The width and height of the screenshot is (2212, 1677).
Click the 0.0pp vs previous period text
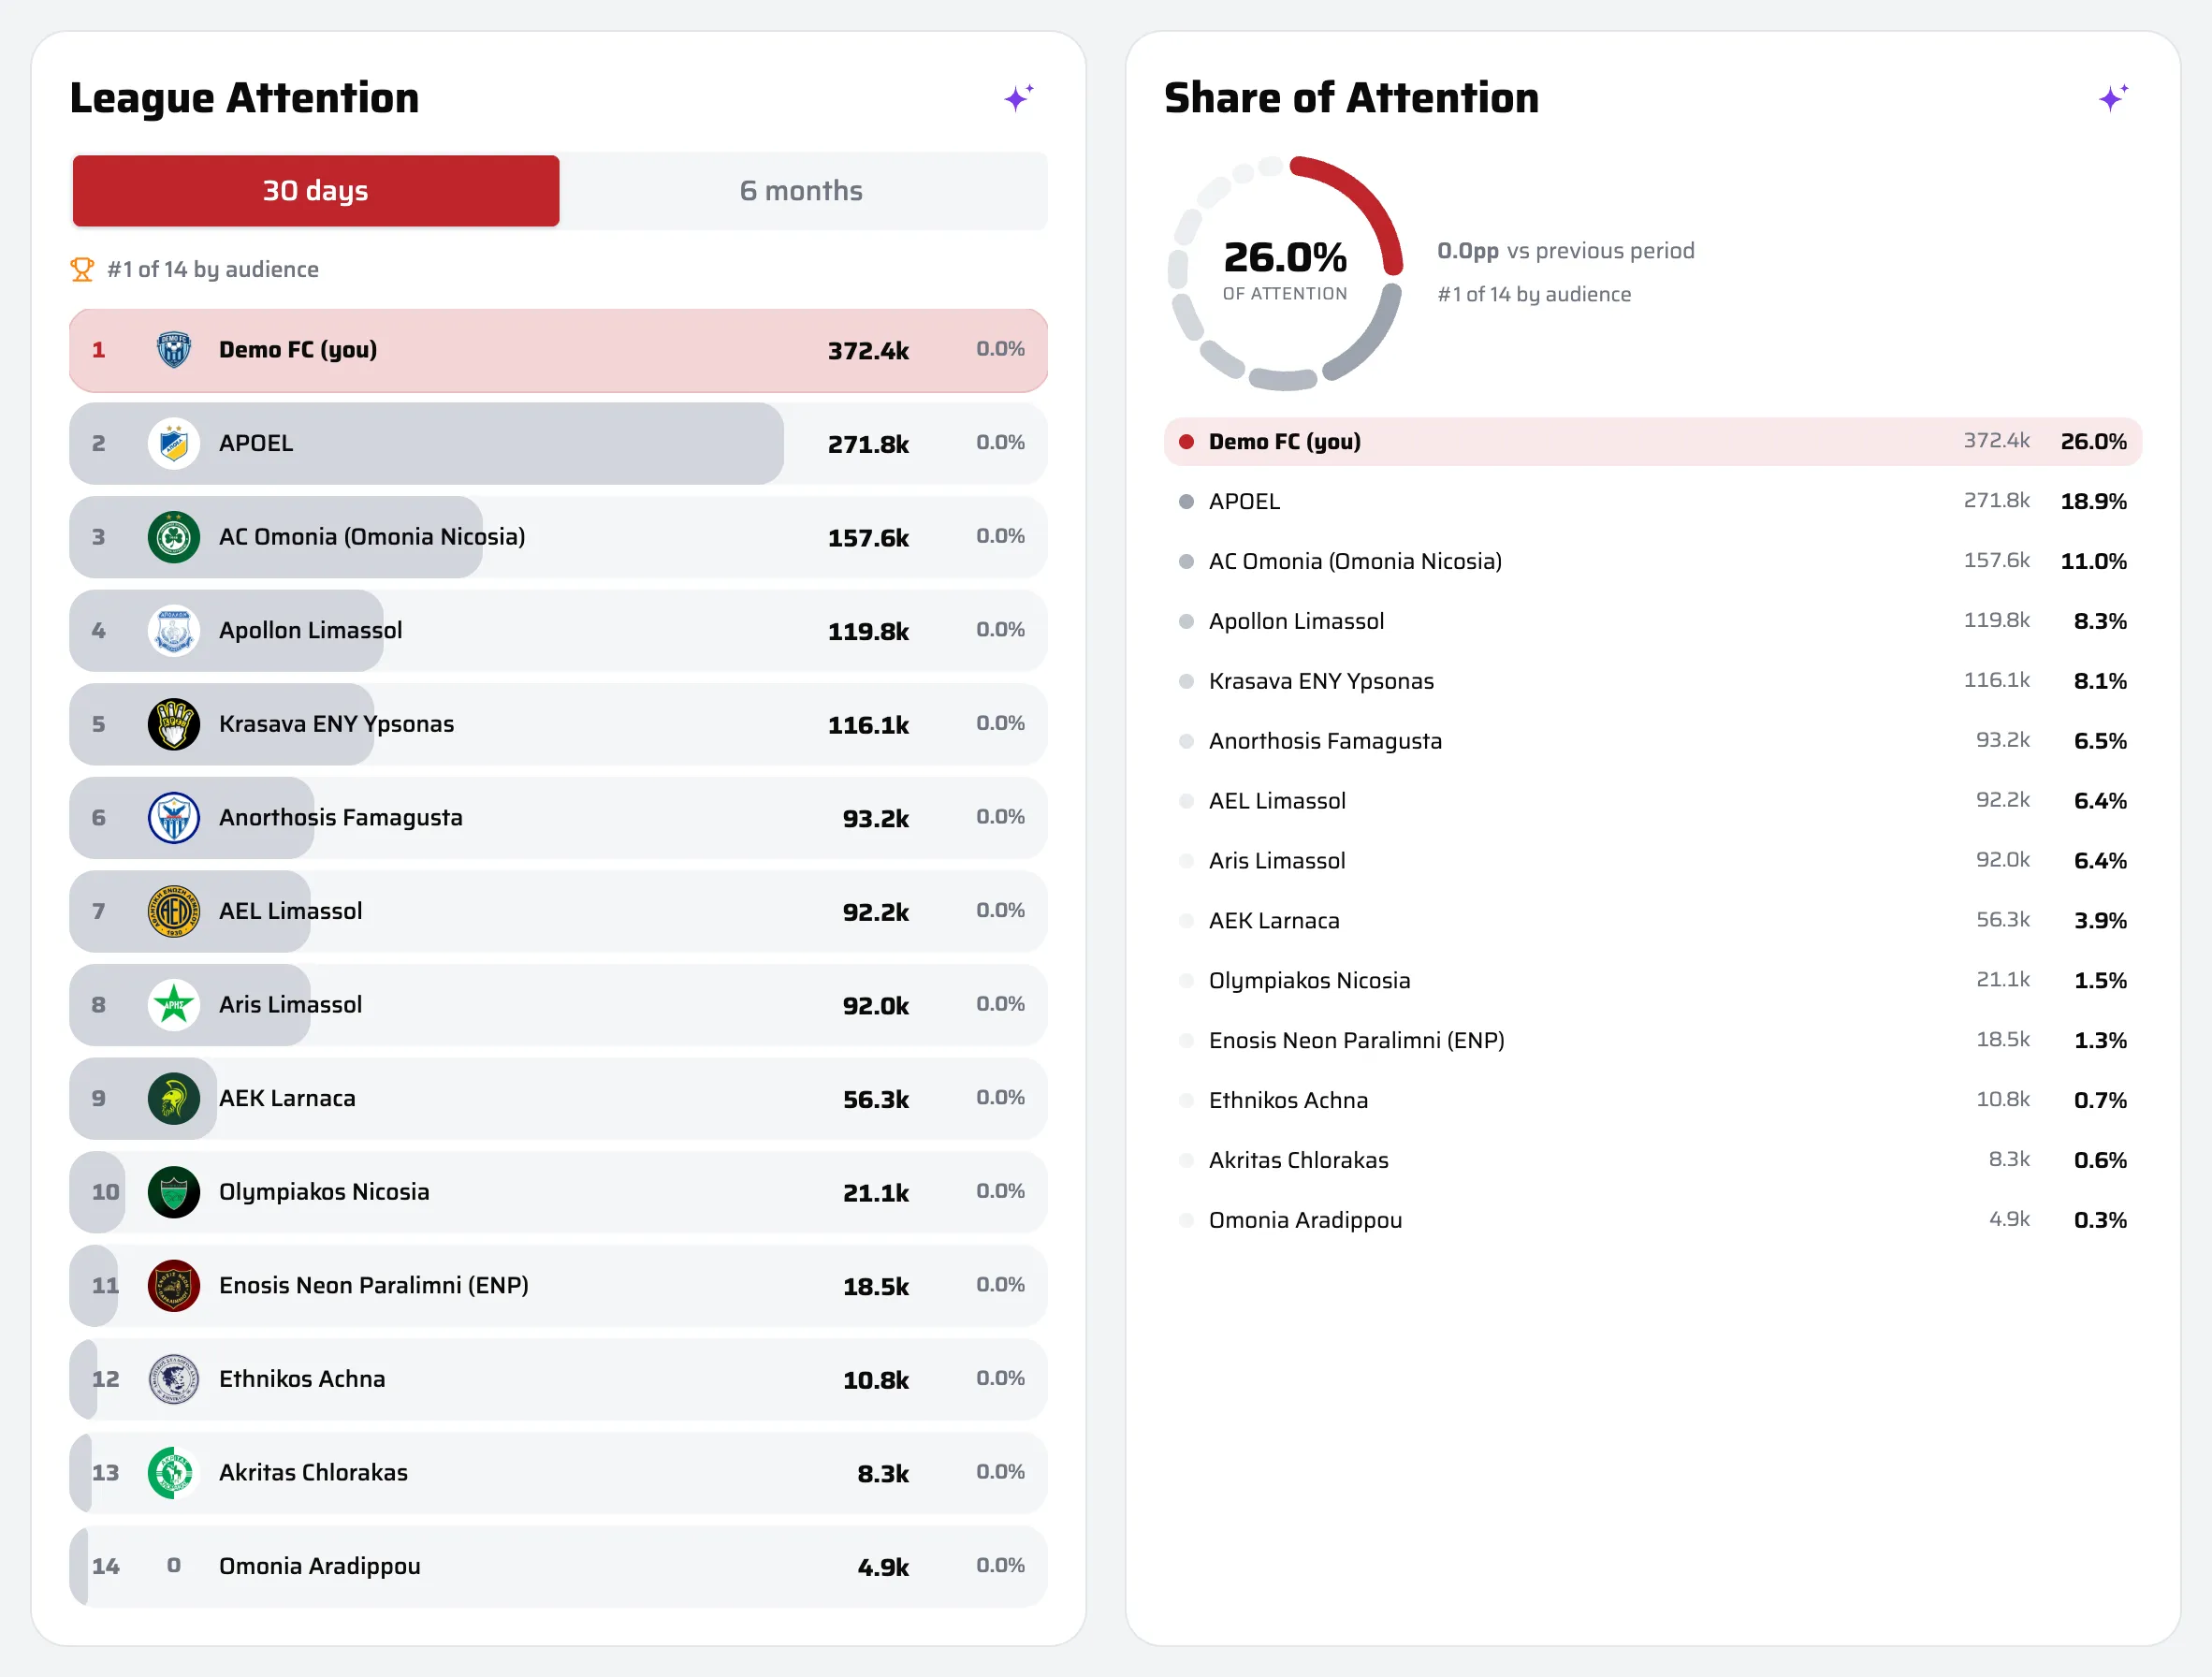tap(1566, 251)
